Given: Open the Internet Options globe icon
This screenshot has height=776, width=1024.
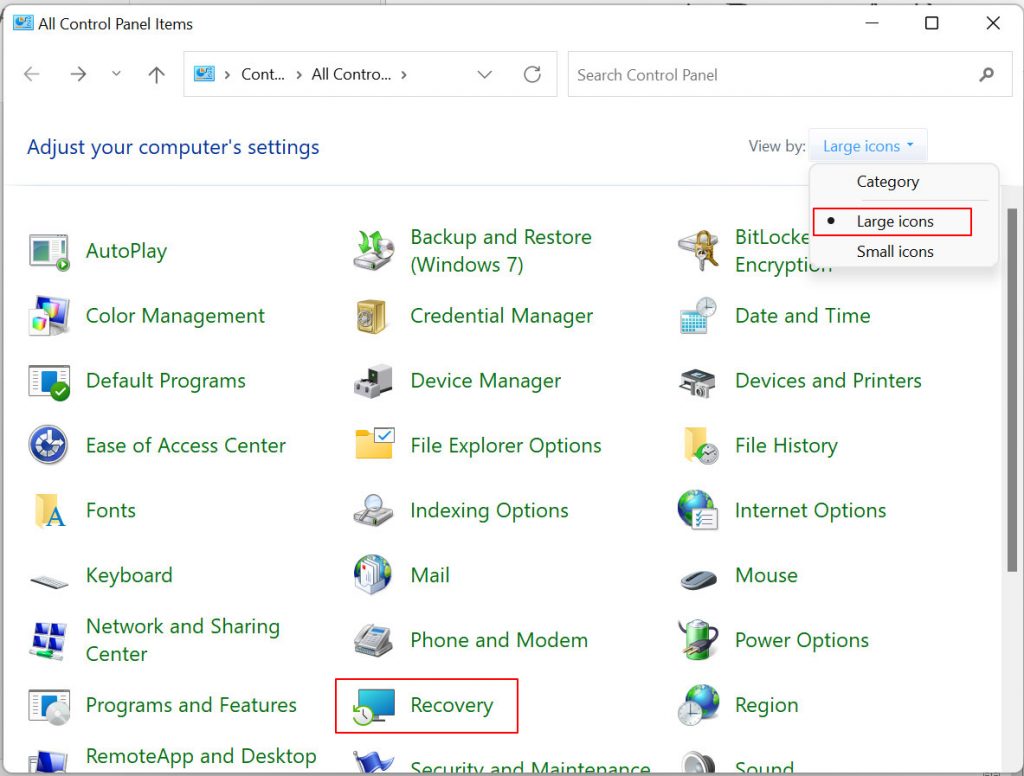Looking at the screenshot, I should pyautogui.click(x=698, y=509).
